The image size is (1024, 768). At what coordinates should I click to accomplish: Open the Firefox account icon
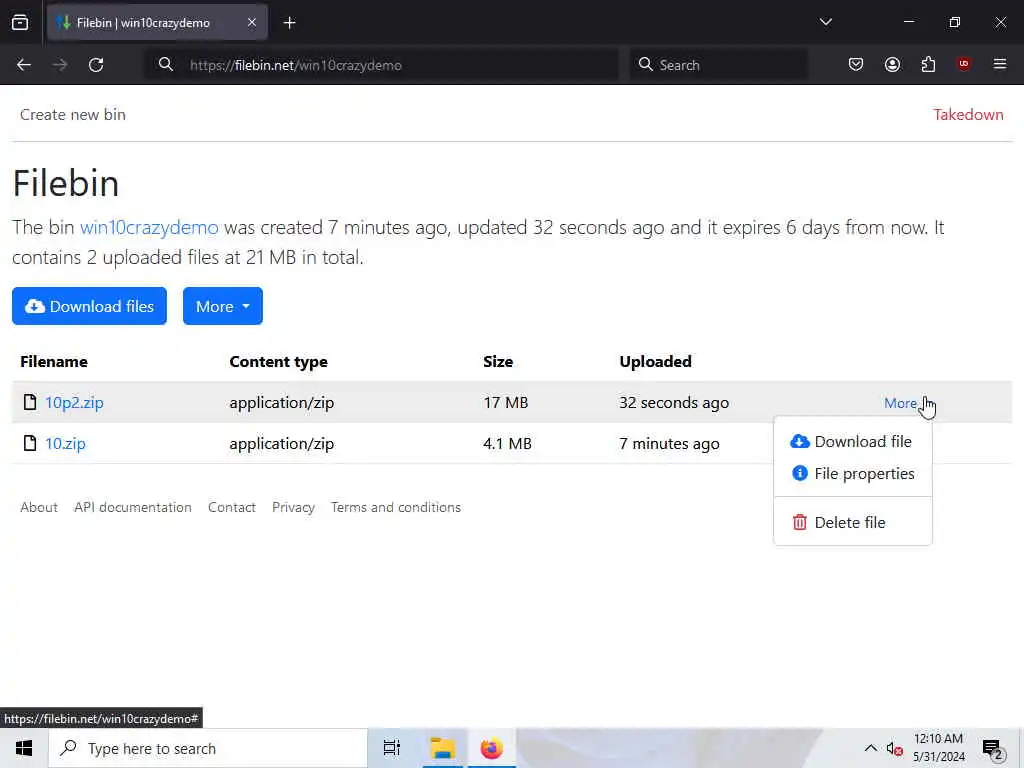pos(892,64)
